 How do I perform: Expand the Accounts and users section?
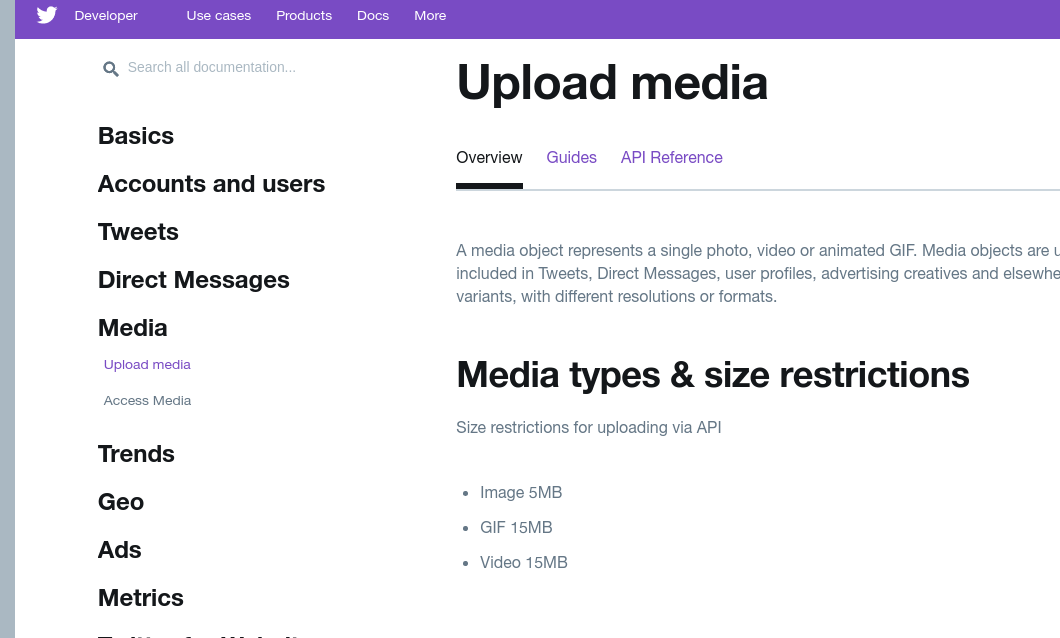(x=212, y=184)
